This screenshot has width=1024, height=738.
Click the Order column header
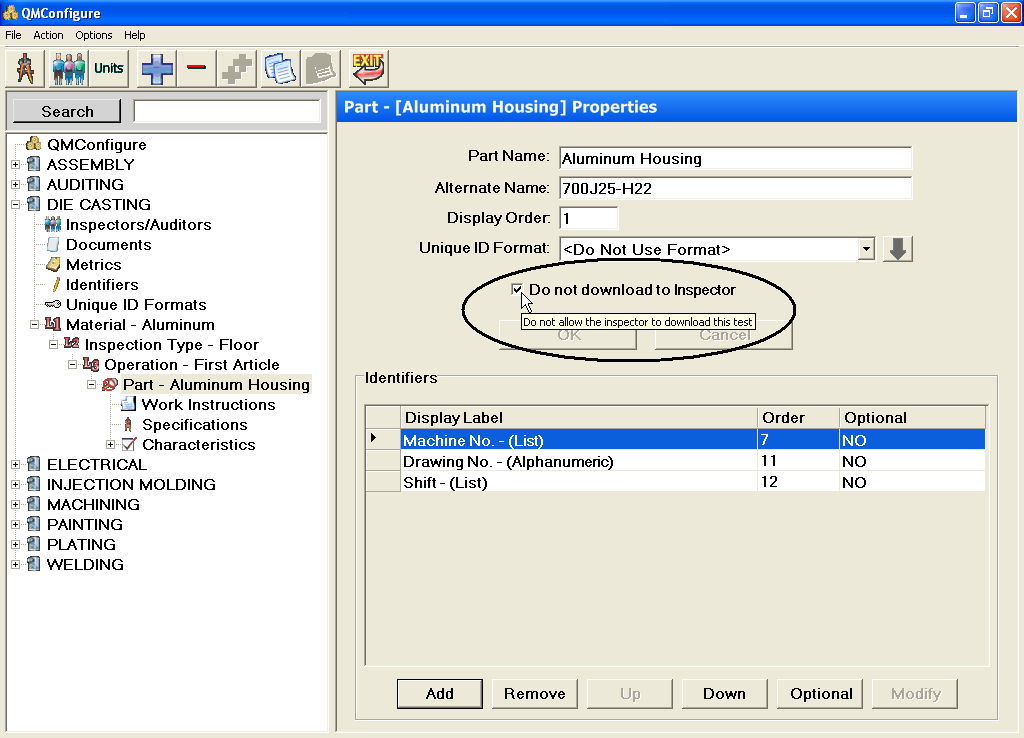(x=799, y=417)
